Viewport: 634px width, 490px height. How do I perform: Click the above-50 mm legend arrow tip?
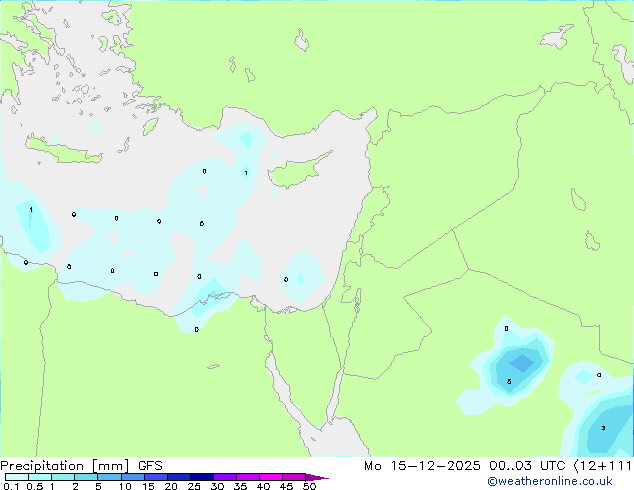317,477
